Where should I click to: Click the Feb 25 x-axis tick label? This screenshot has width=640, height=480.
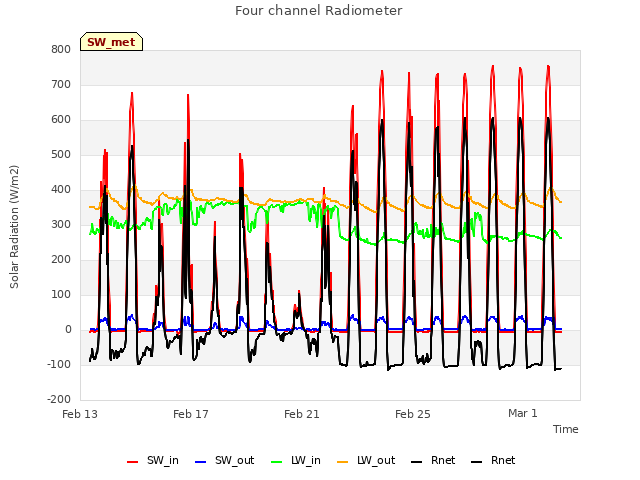coord(413,414)
